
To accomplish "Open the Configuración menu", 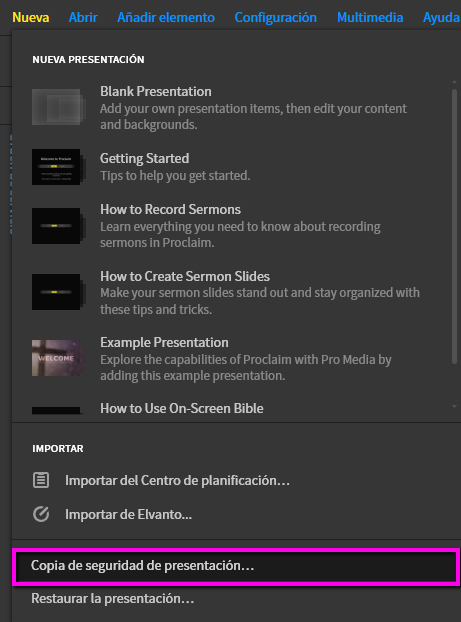I will point(275,17).
